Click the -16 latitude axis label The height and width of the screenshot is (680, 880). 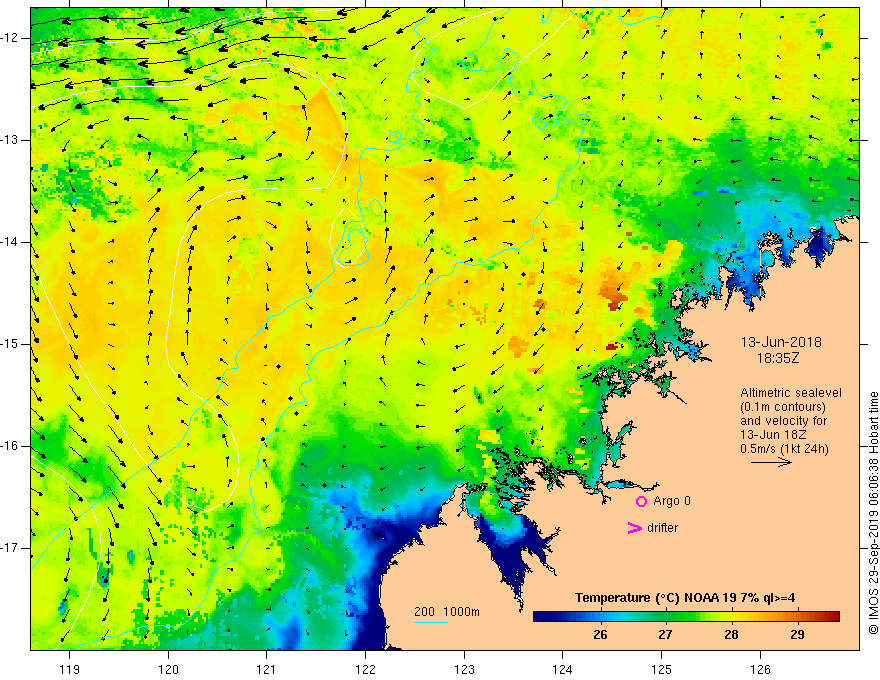pyautogui.click(x=11, y=446)
